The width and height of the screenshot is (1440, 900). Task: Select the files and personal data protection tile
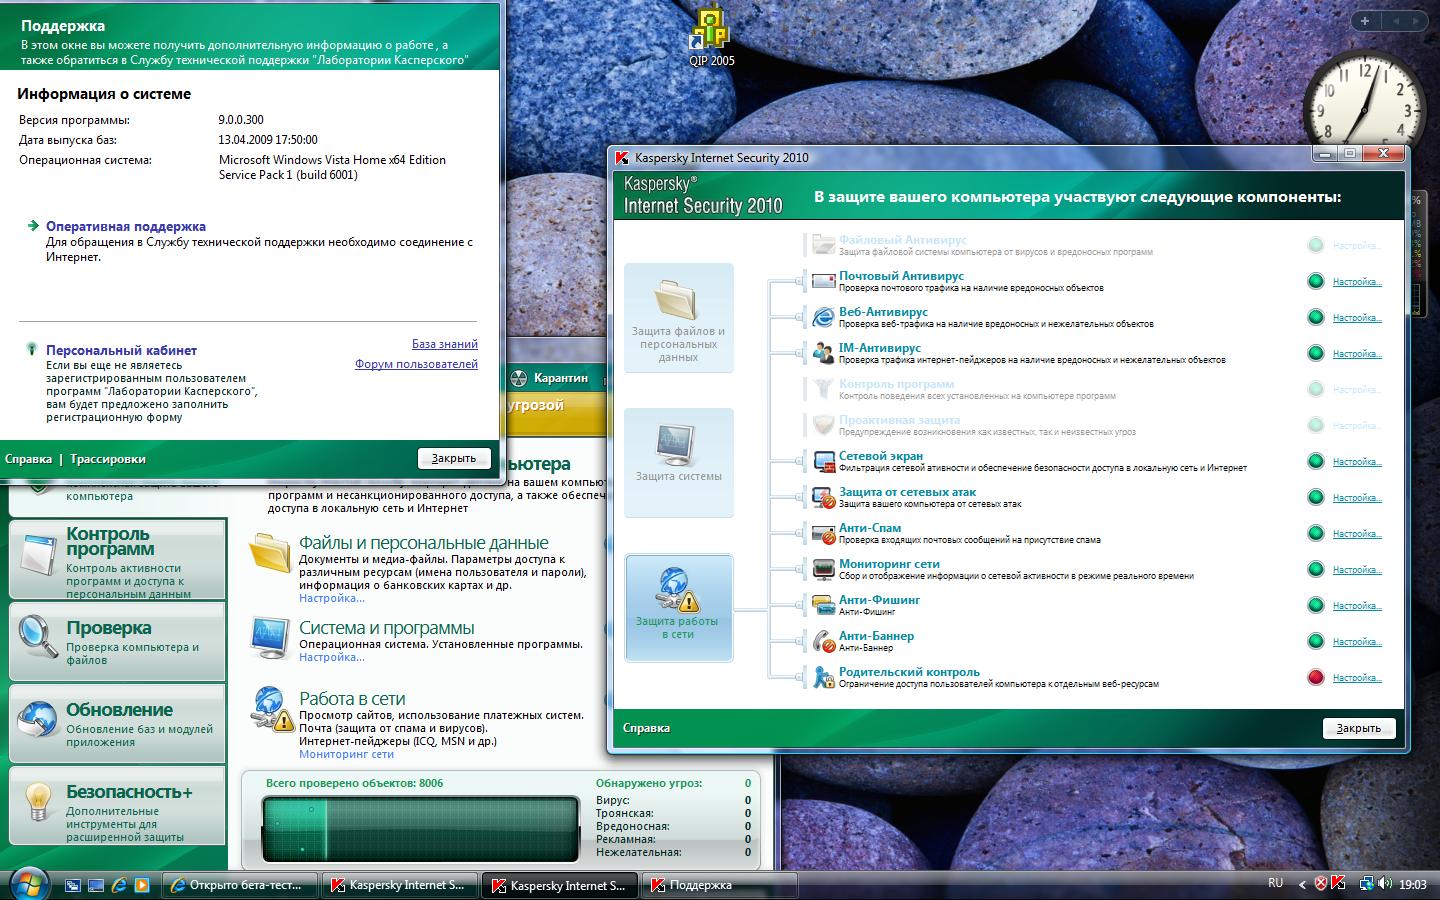(679, 318)
